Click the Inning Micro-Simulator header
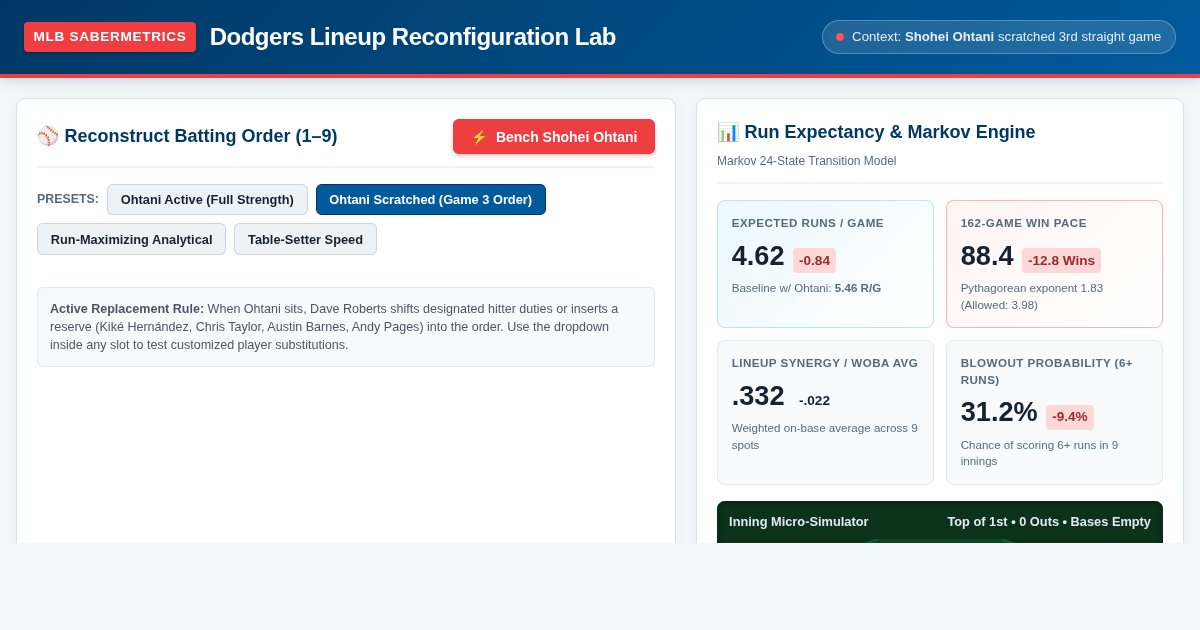The height and width of the screenshot is (630, 1200). click(799, 522)
